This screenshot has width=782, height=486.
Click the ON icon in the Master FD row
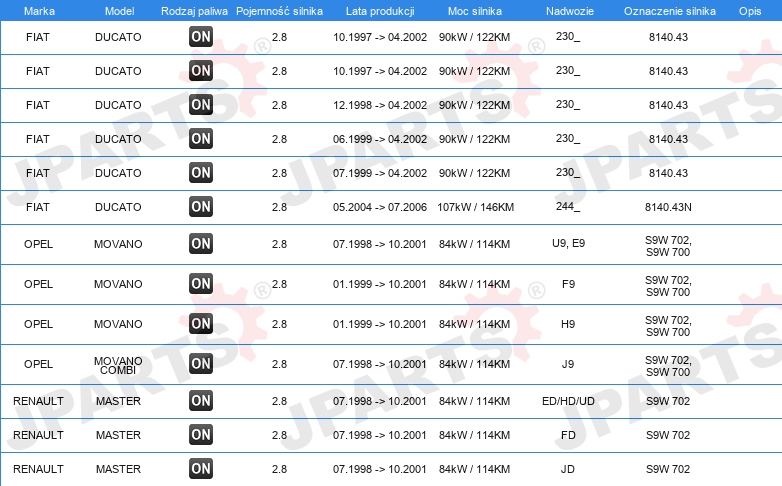201,435
